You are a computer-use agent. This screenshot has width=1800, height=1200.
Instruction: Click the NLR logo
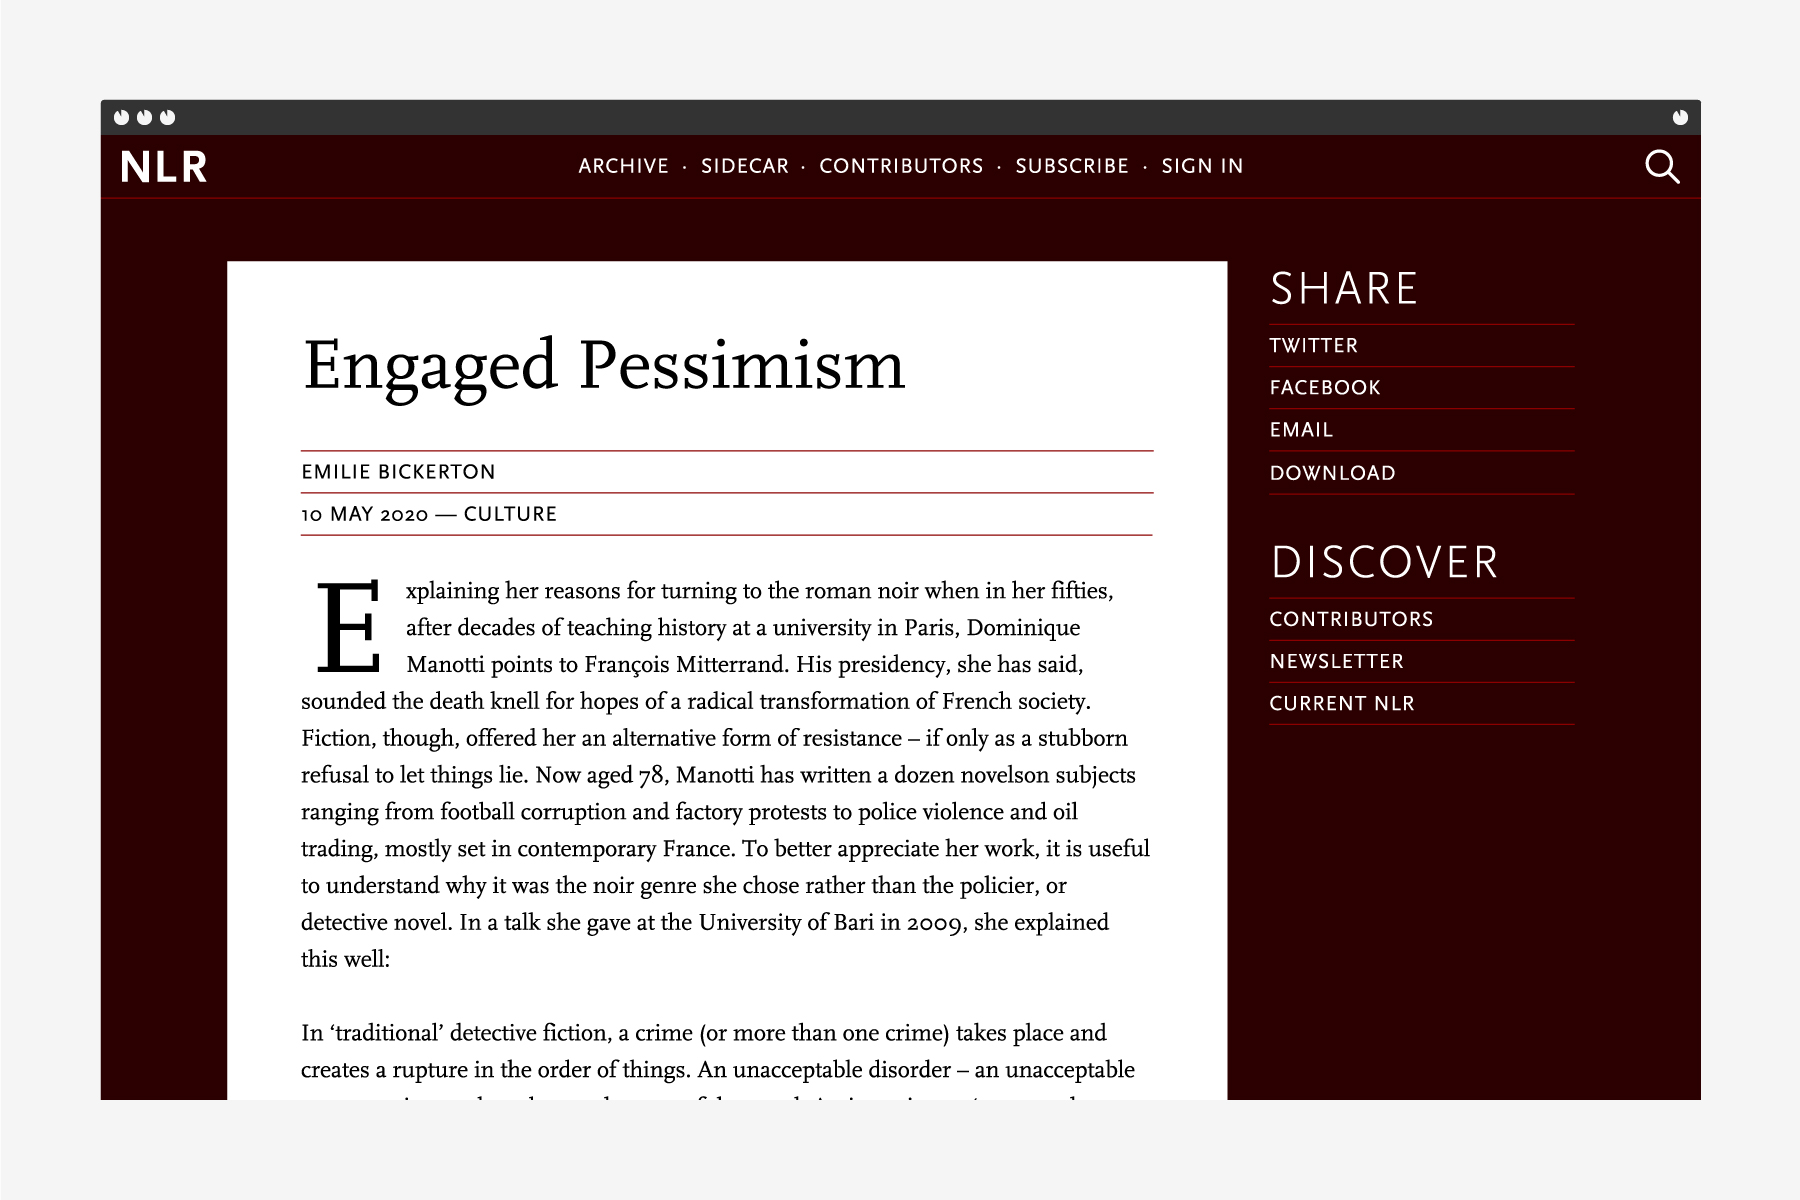(x=164, y=167)
